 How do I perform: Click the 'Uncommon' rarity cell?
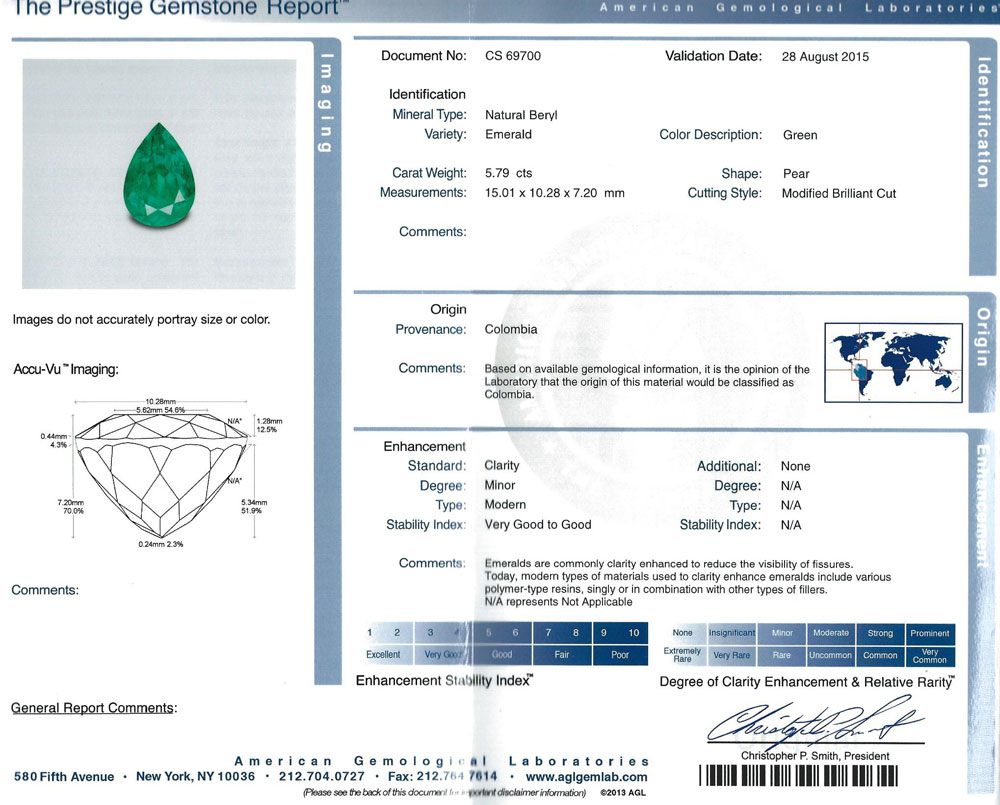coord(830,655)
